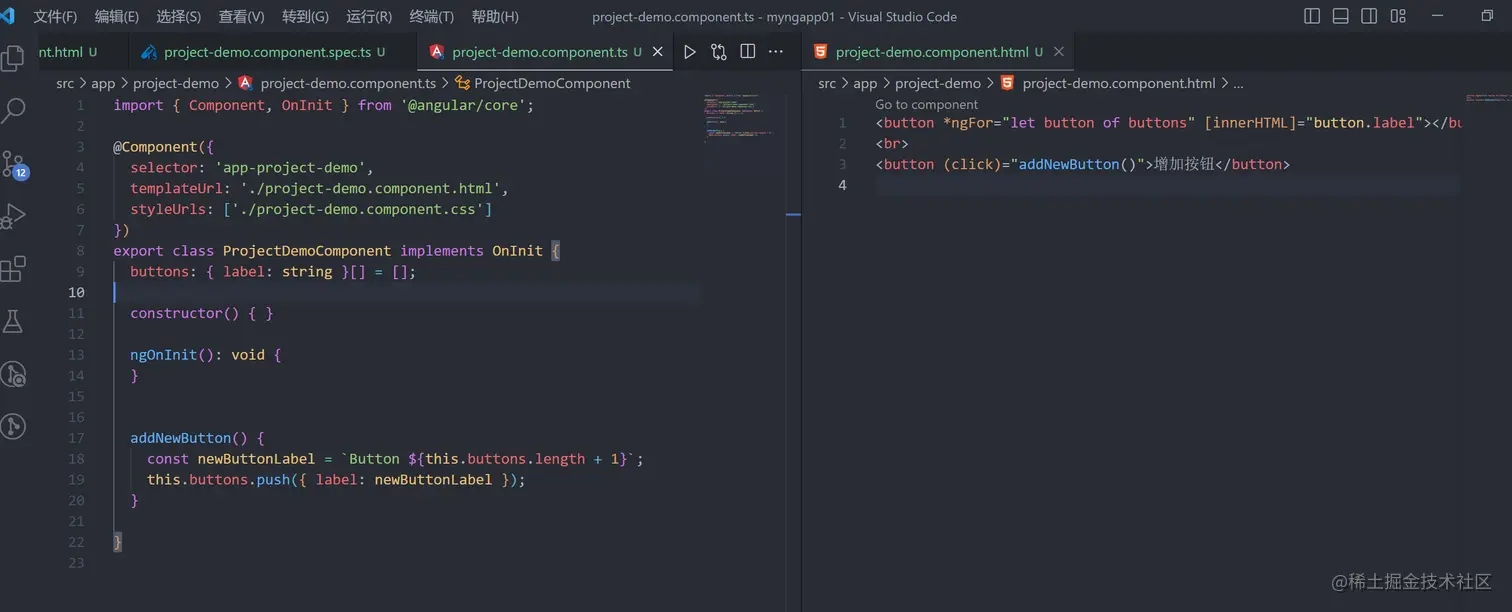Open the Extensions view
1512x612 pixels.
13,269
